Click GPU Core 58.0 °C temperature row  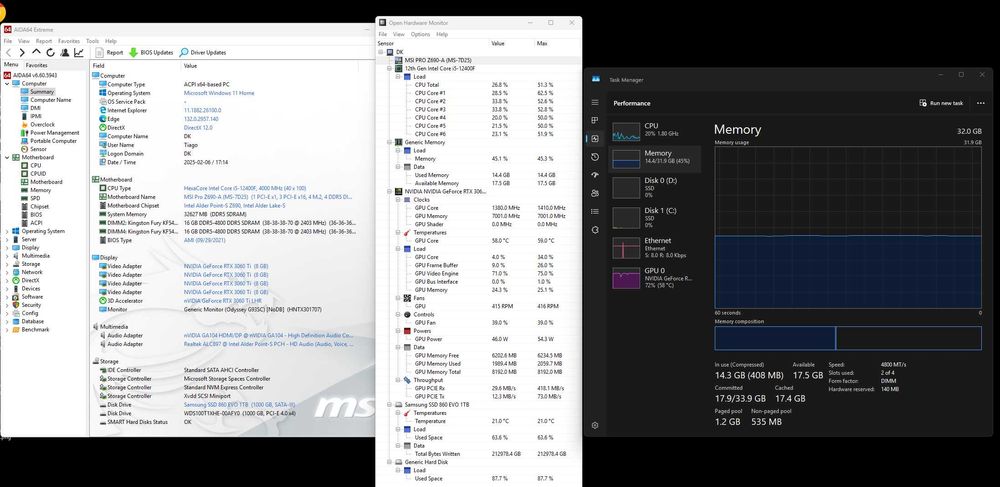point(479,241)
